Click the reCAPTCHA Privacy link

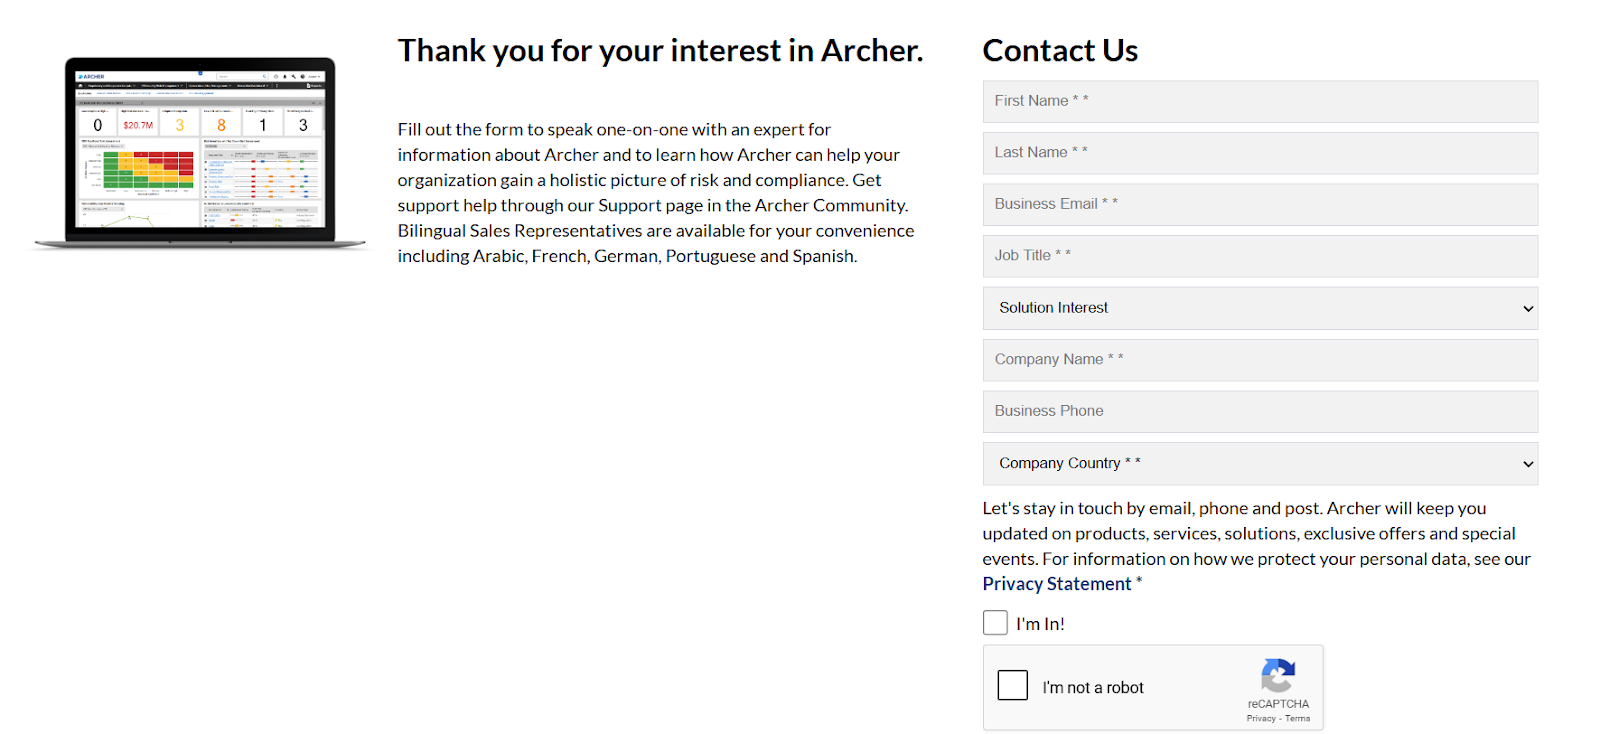pos(1260,719)
